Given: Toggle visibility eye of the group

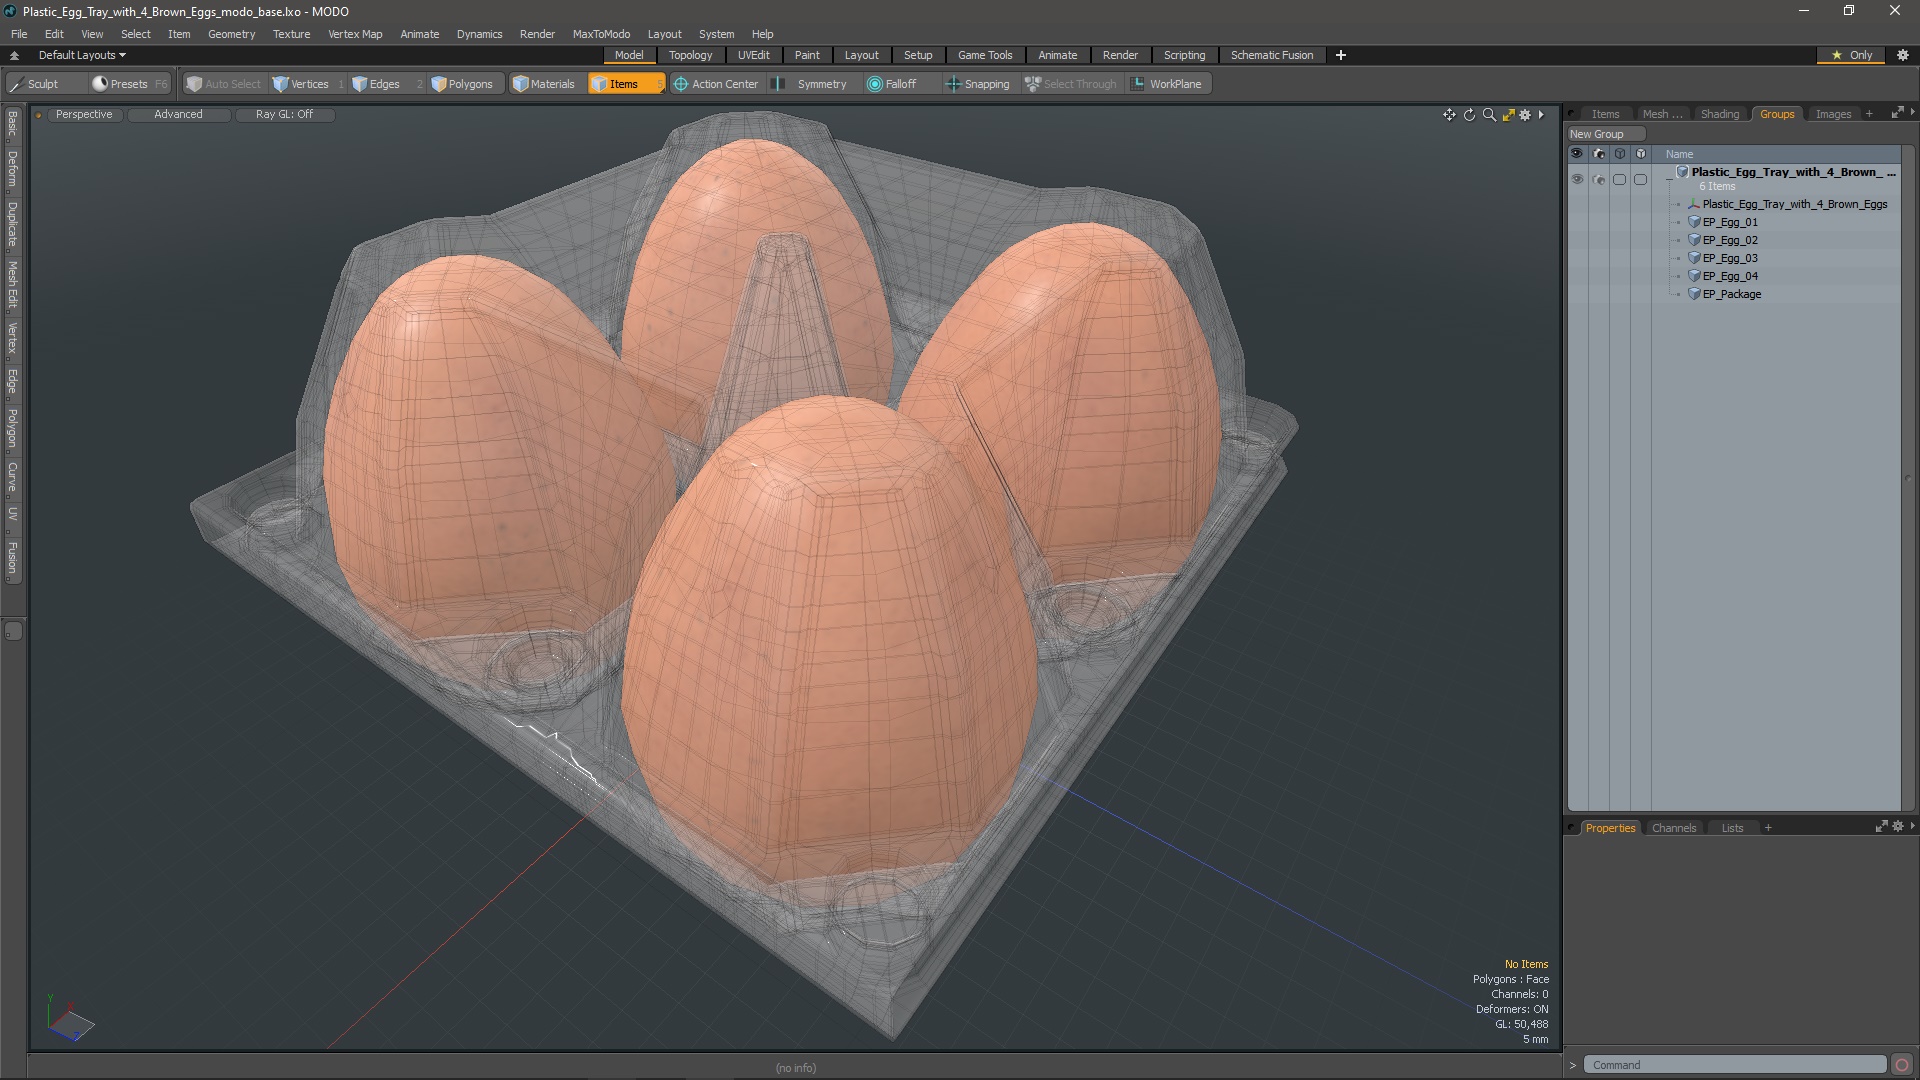Looking at the screenshot, I should [1577, 179].
